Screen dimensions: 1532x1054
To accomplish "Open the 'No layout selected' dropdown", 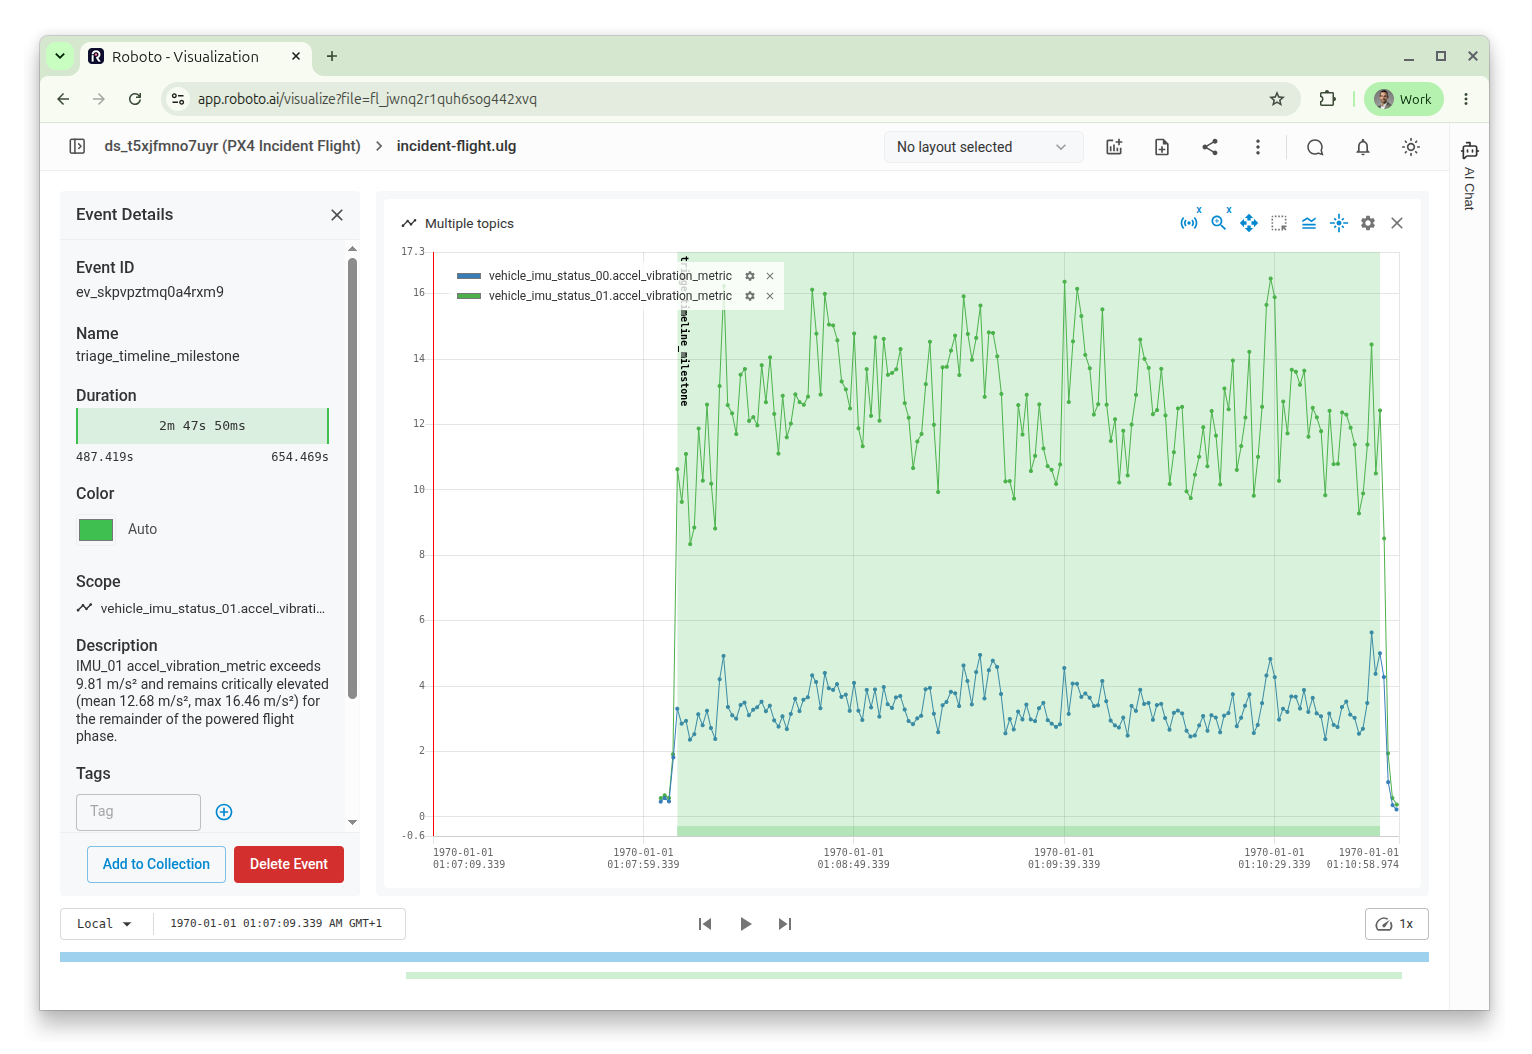I will [x=983, y=147].
